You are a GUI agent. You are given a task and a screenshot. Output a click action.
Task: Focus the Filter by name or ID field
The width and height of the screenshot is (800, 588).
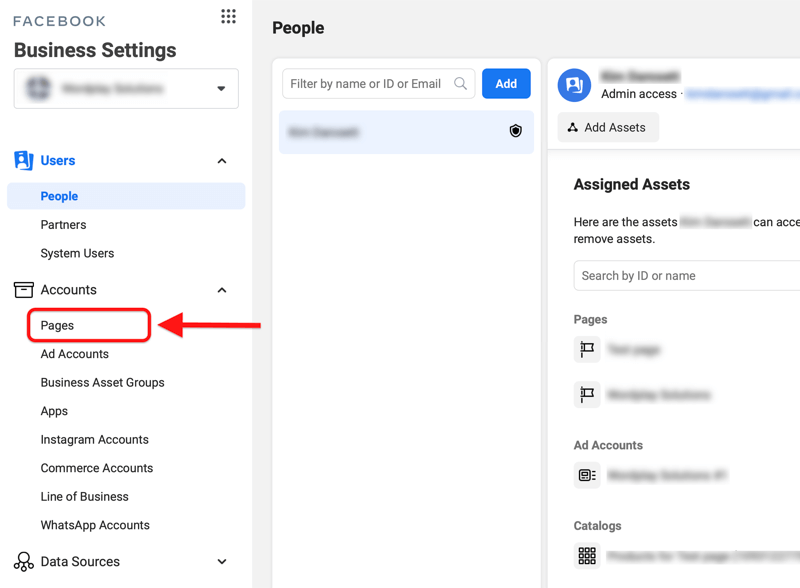point(378,83)
